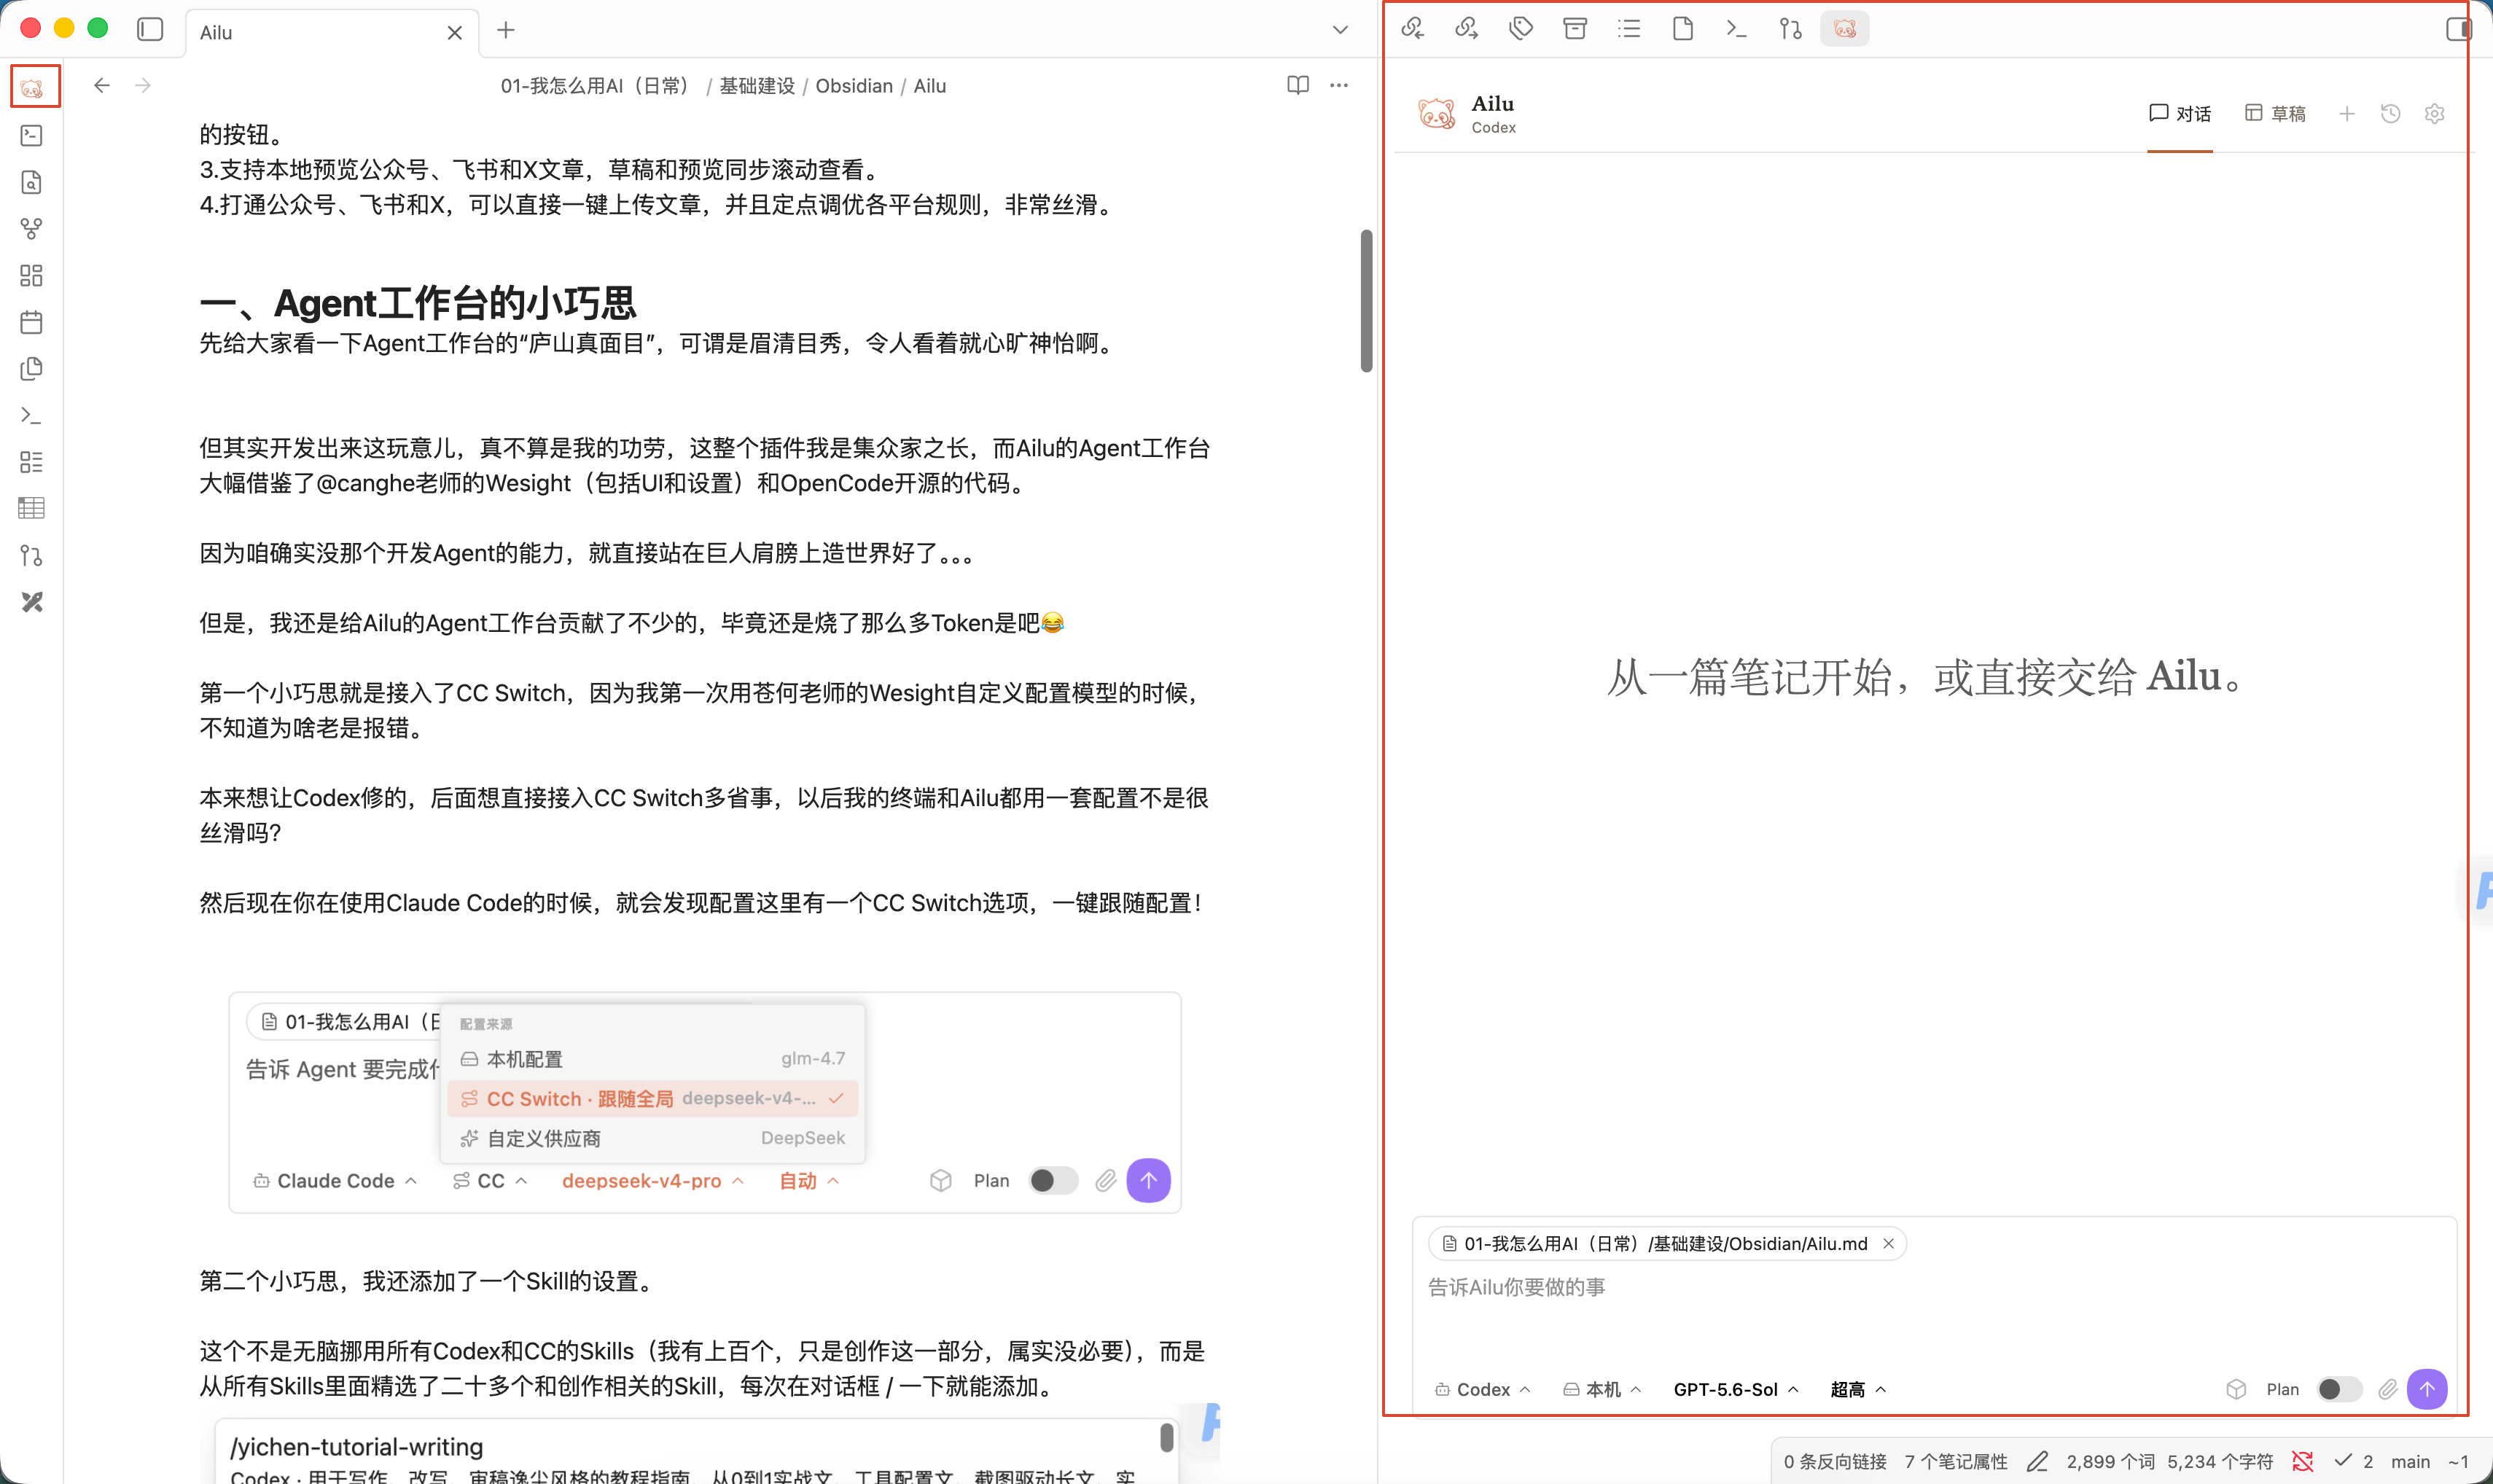The width and height of the screenshot is (2493, 1484).
Task: Open Ailu from the left ribbon panda icon
Action: click(x=33, y=88)
